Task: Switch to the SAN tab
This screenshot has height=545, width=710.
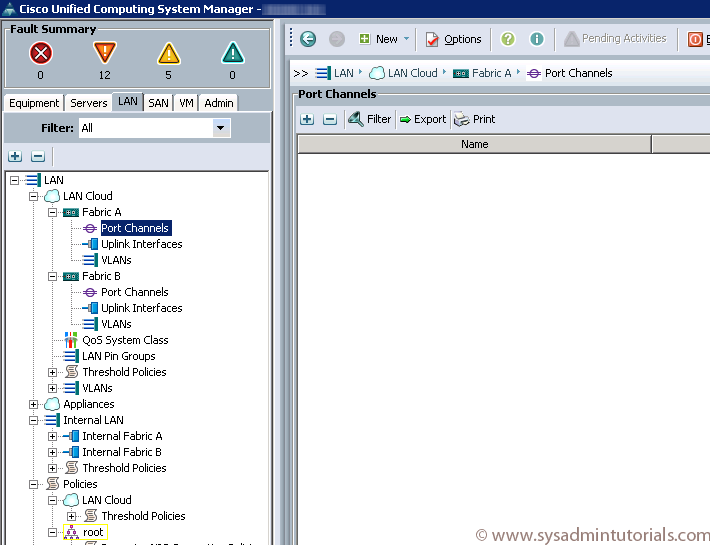Action: (x=158, y=103)
